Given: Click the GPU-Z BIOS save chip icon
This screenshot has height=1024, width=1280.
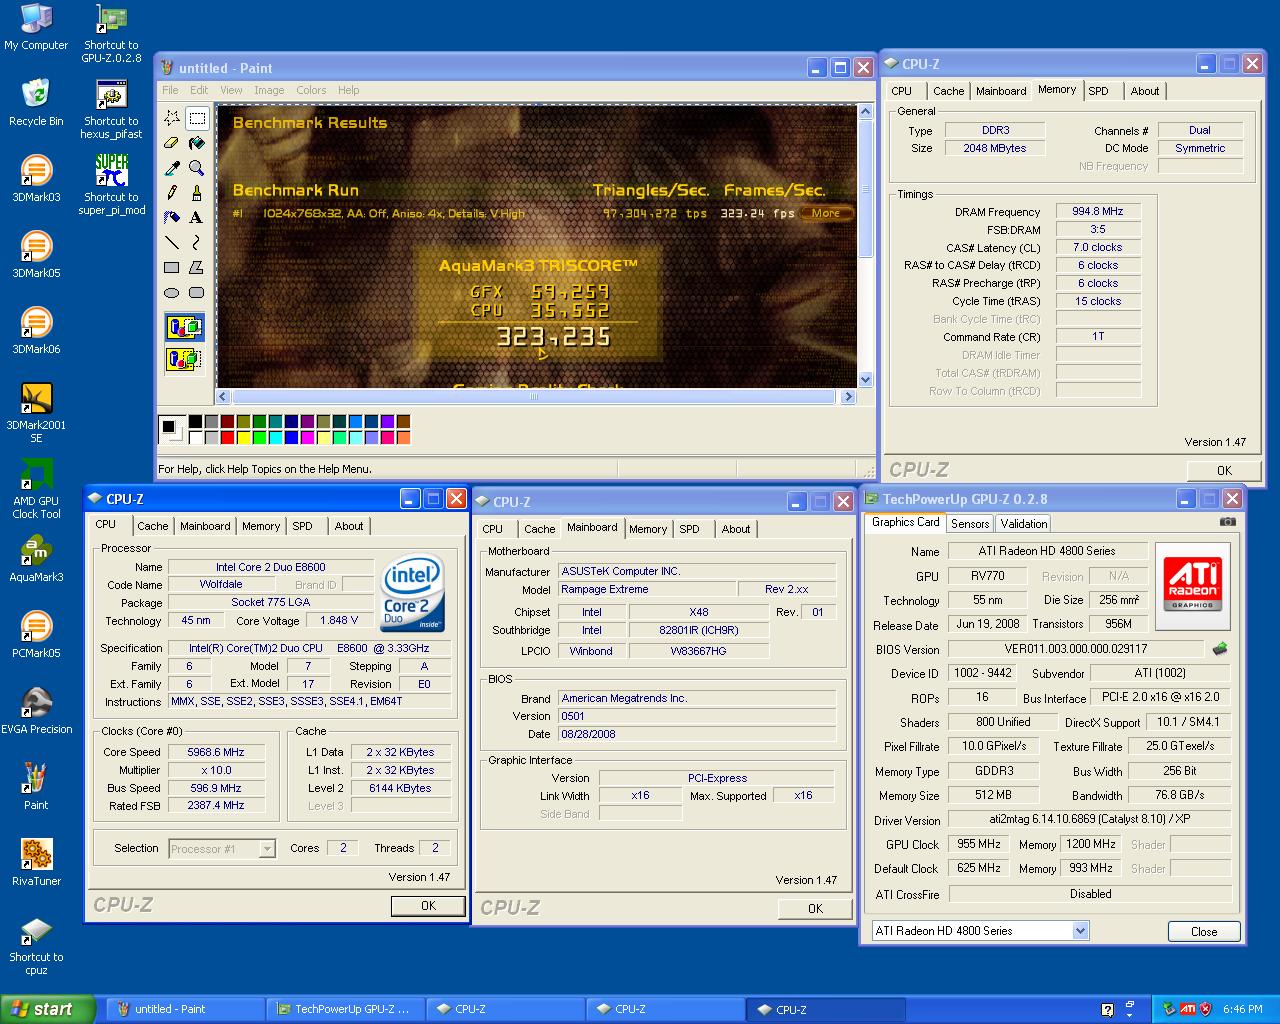Looking at the screenshot, I should [1220, 649].
